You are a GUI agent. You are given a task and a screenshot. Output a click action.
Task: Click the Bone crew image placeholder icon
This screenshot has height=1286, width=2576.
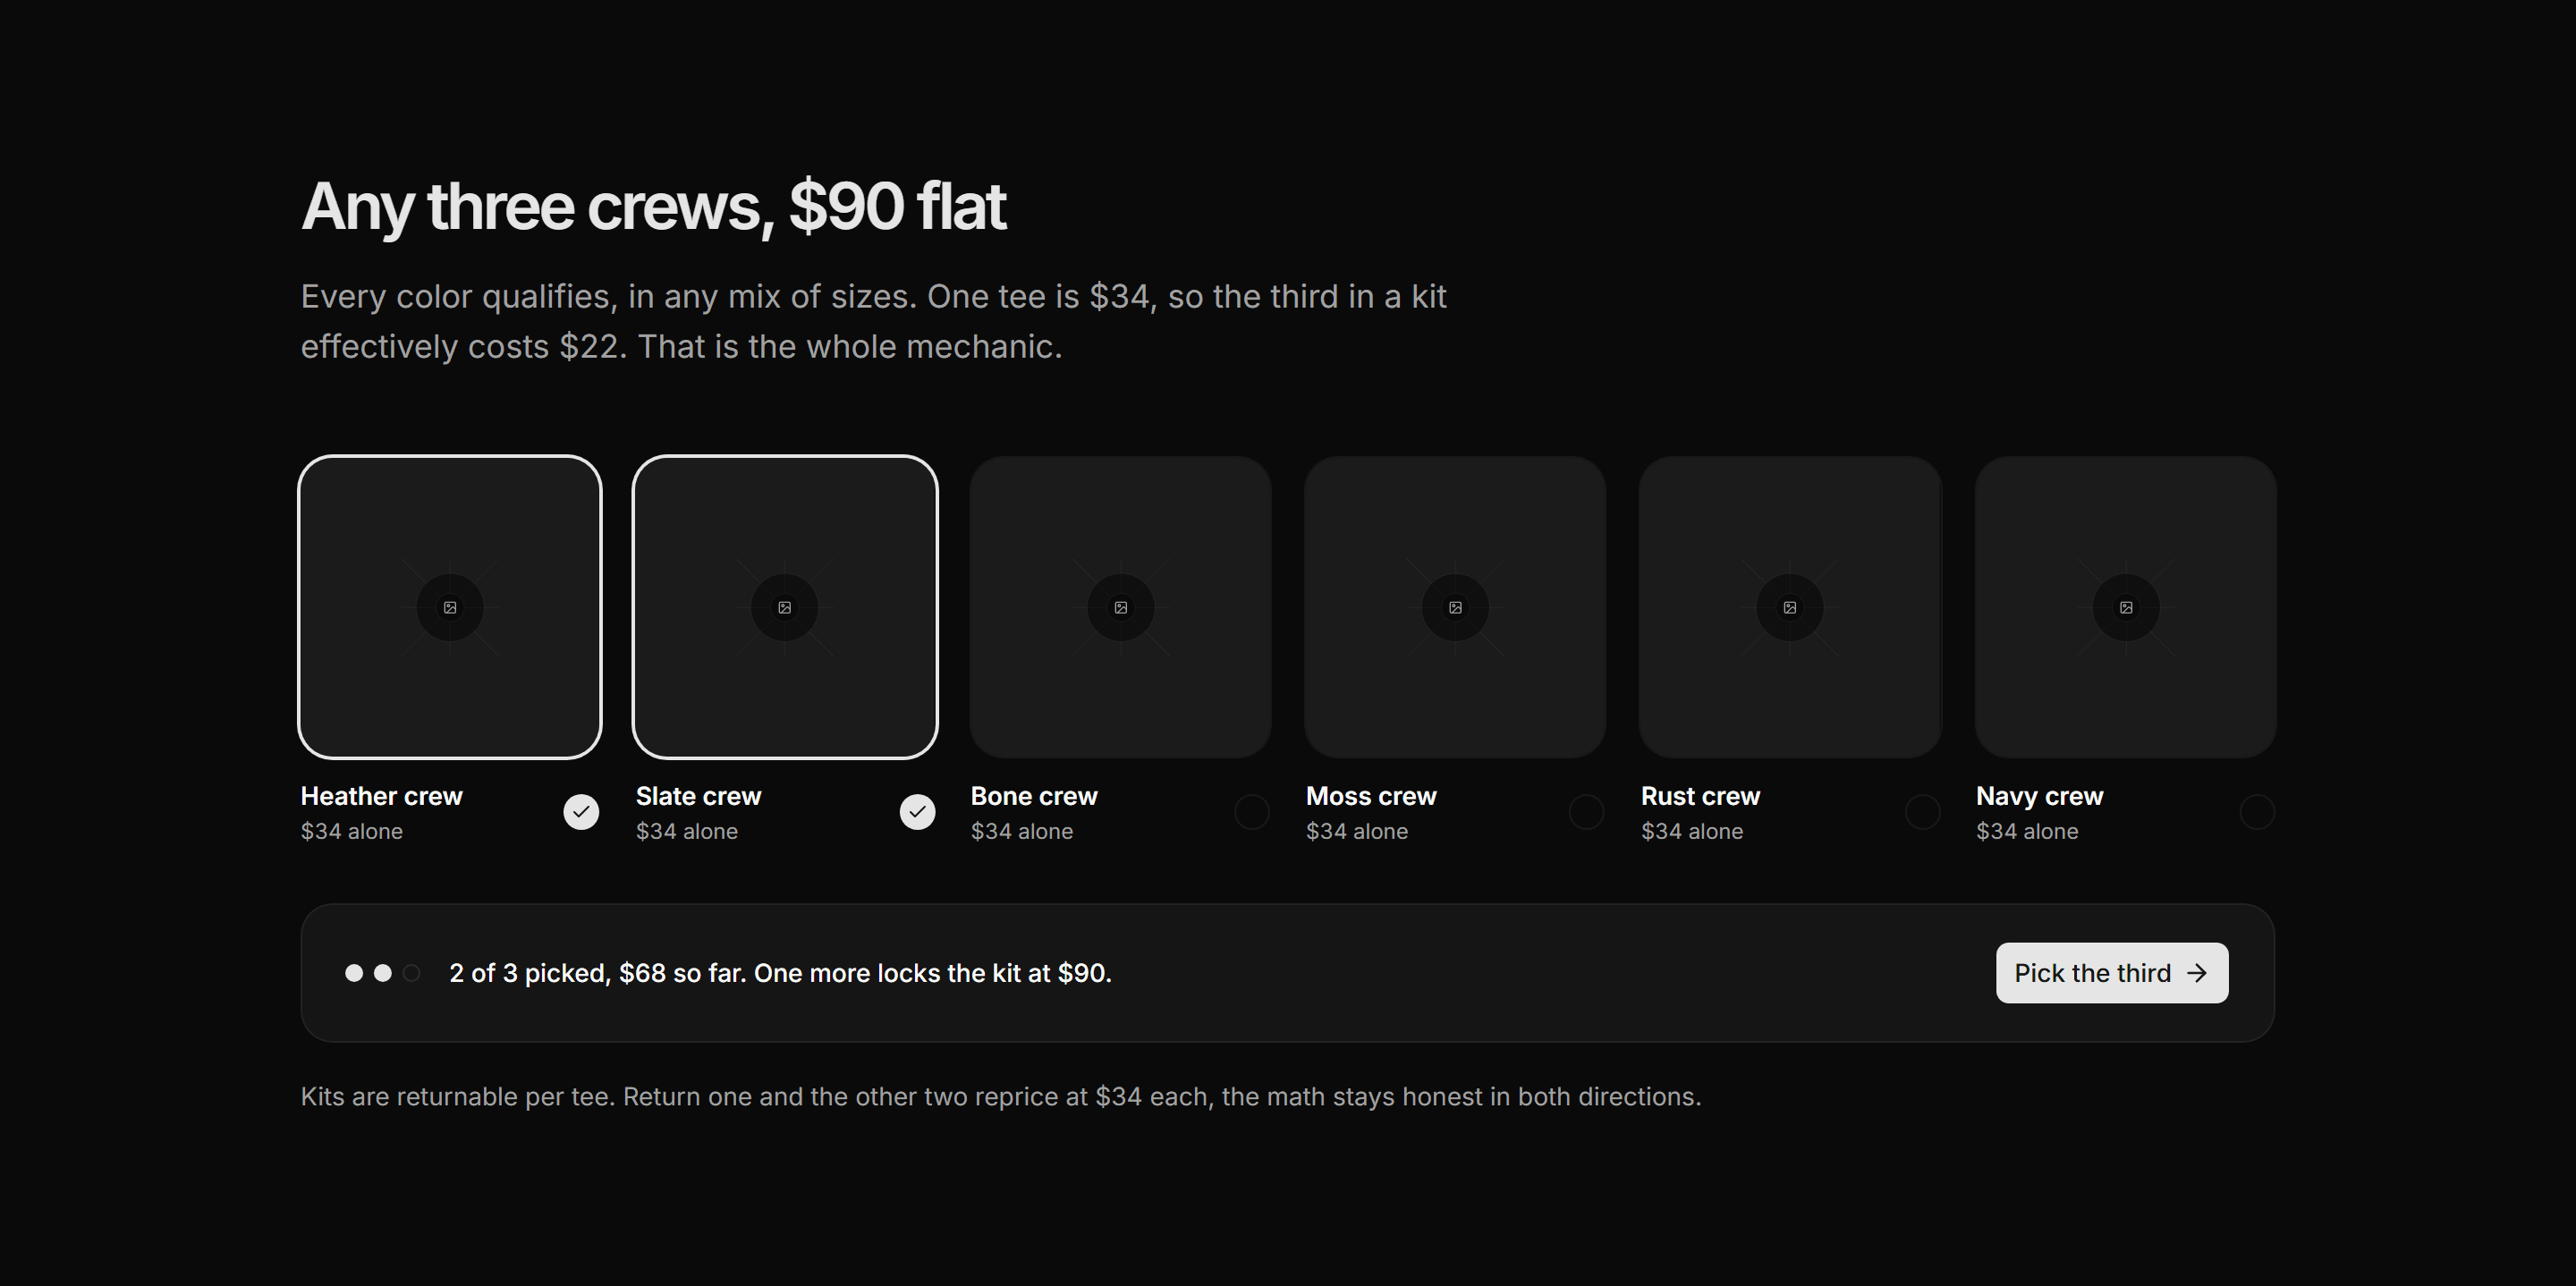pyautogui.click(x=1121, y=607)
